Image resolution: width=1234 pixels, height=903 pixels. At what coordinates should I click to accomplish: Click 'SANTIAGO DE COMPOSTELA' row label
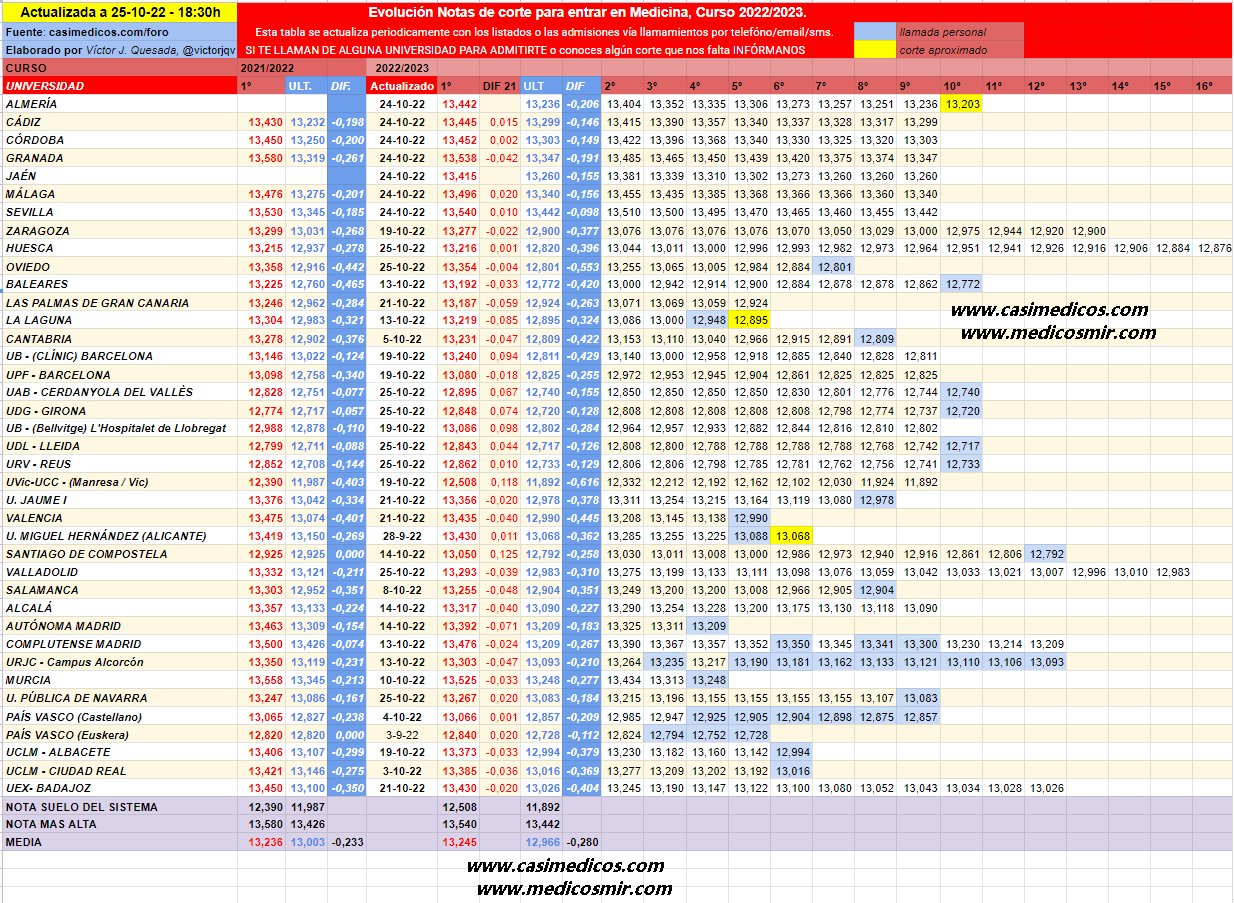point(119,554)
